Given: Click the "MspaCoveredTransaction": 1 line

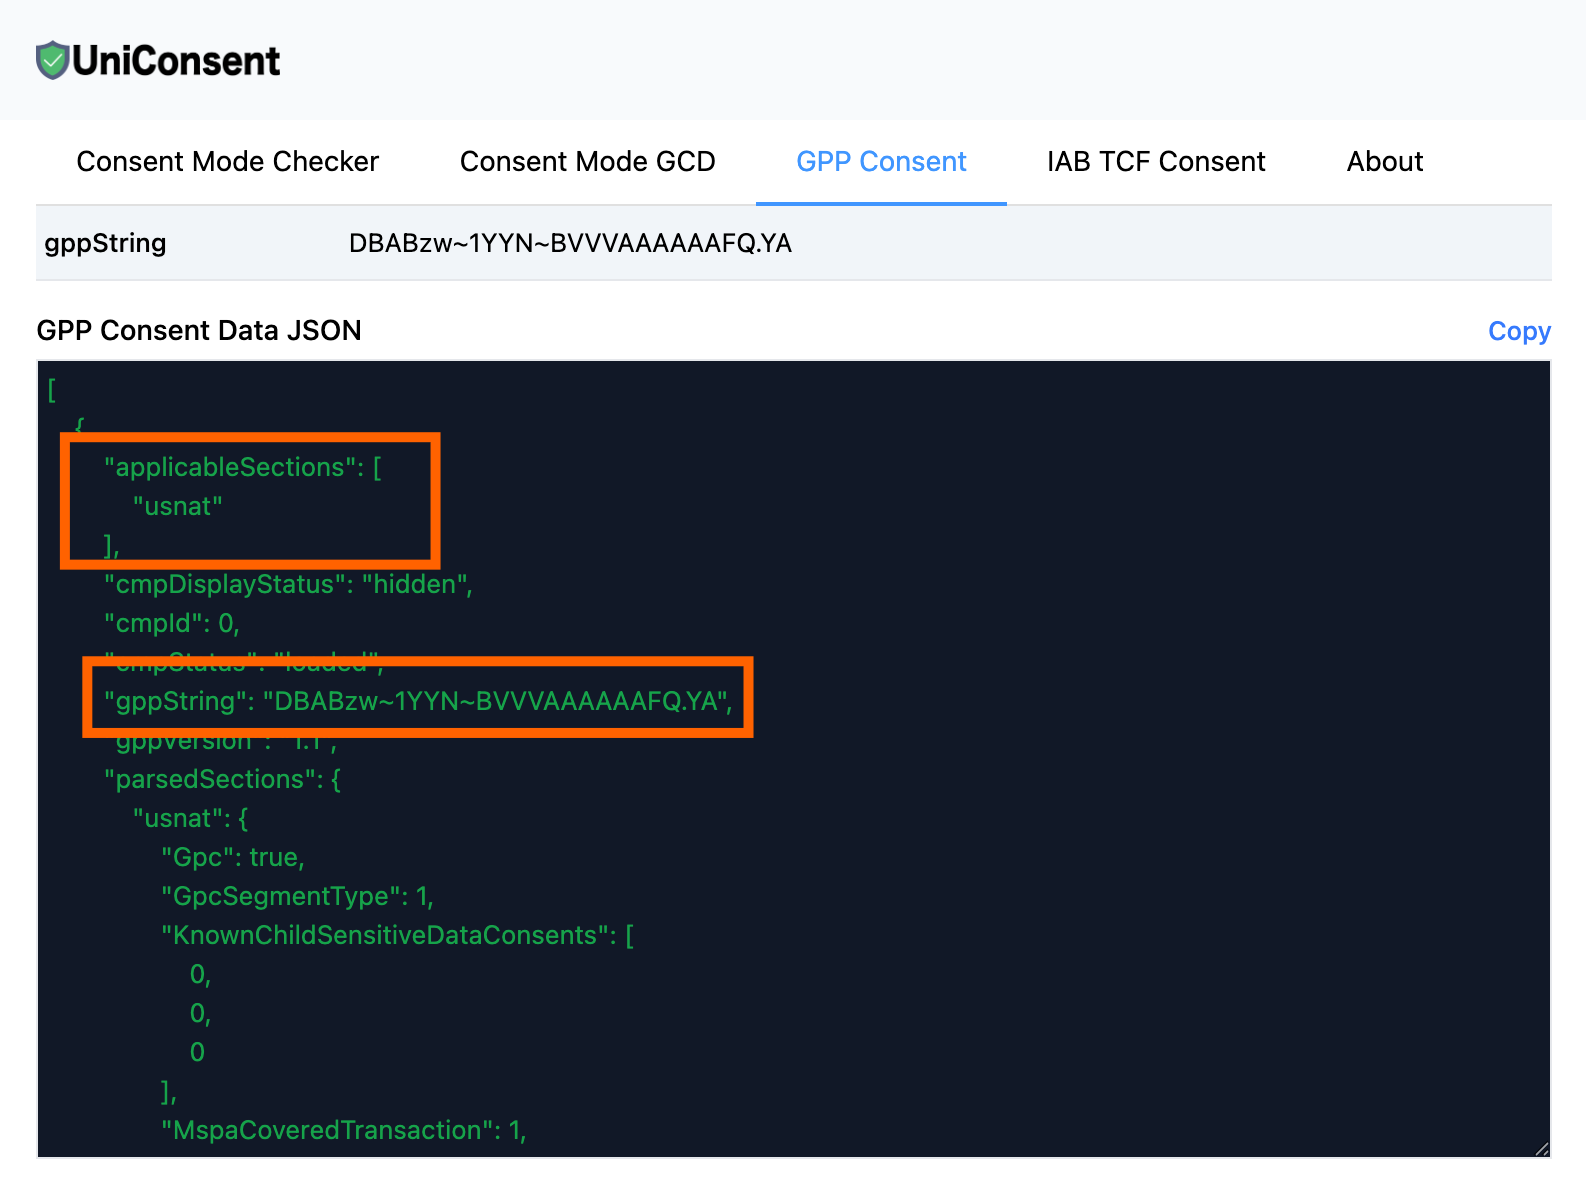Looking at the screenshot, I should click(x=343, y=1130).
